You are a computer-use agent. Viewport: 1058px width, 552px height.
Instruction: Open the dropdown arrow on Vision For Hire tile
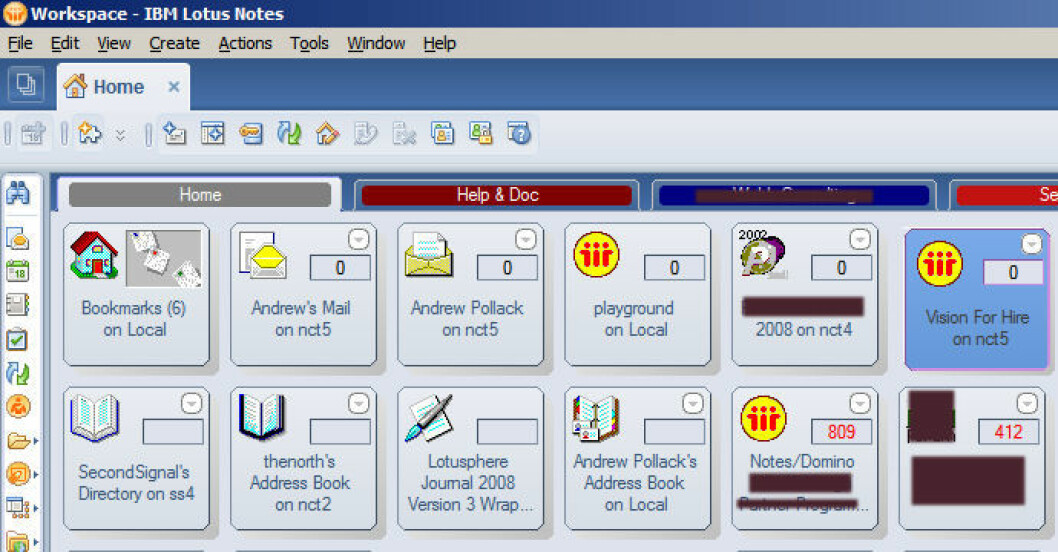[x=1032, y=244]
